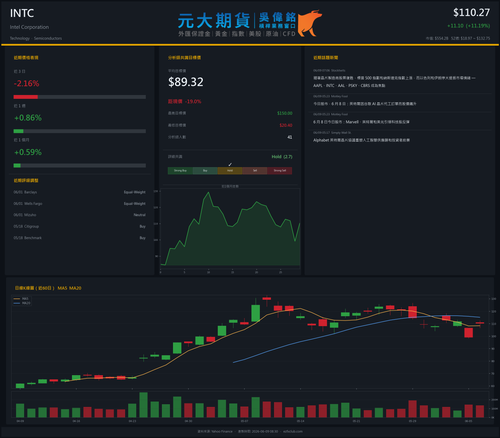
Task: Click the 元大期貨 banner title
Action: pos(214,21)
